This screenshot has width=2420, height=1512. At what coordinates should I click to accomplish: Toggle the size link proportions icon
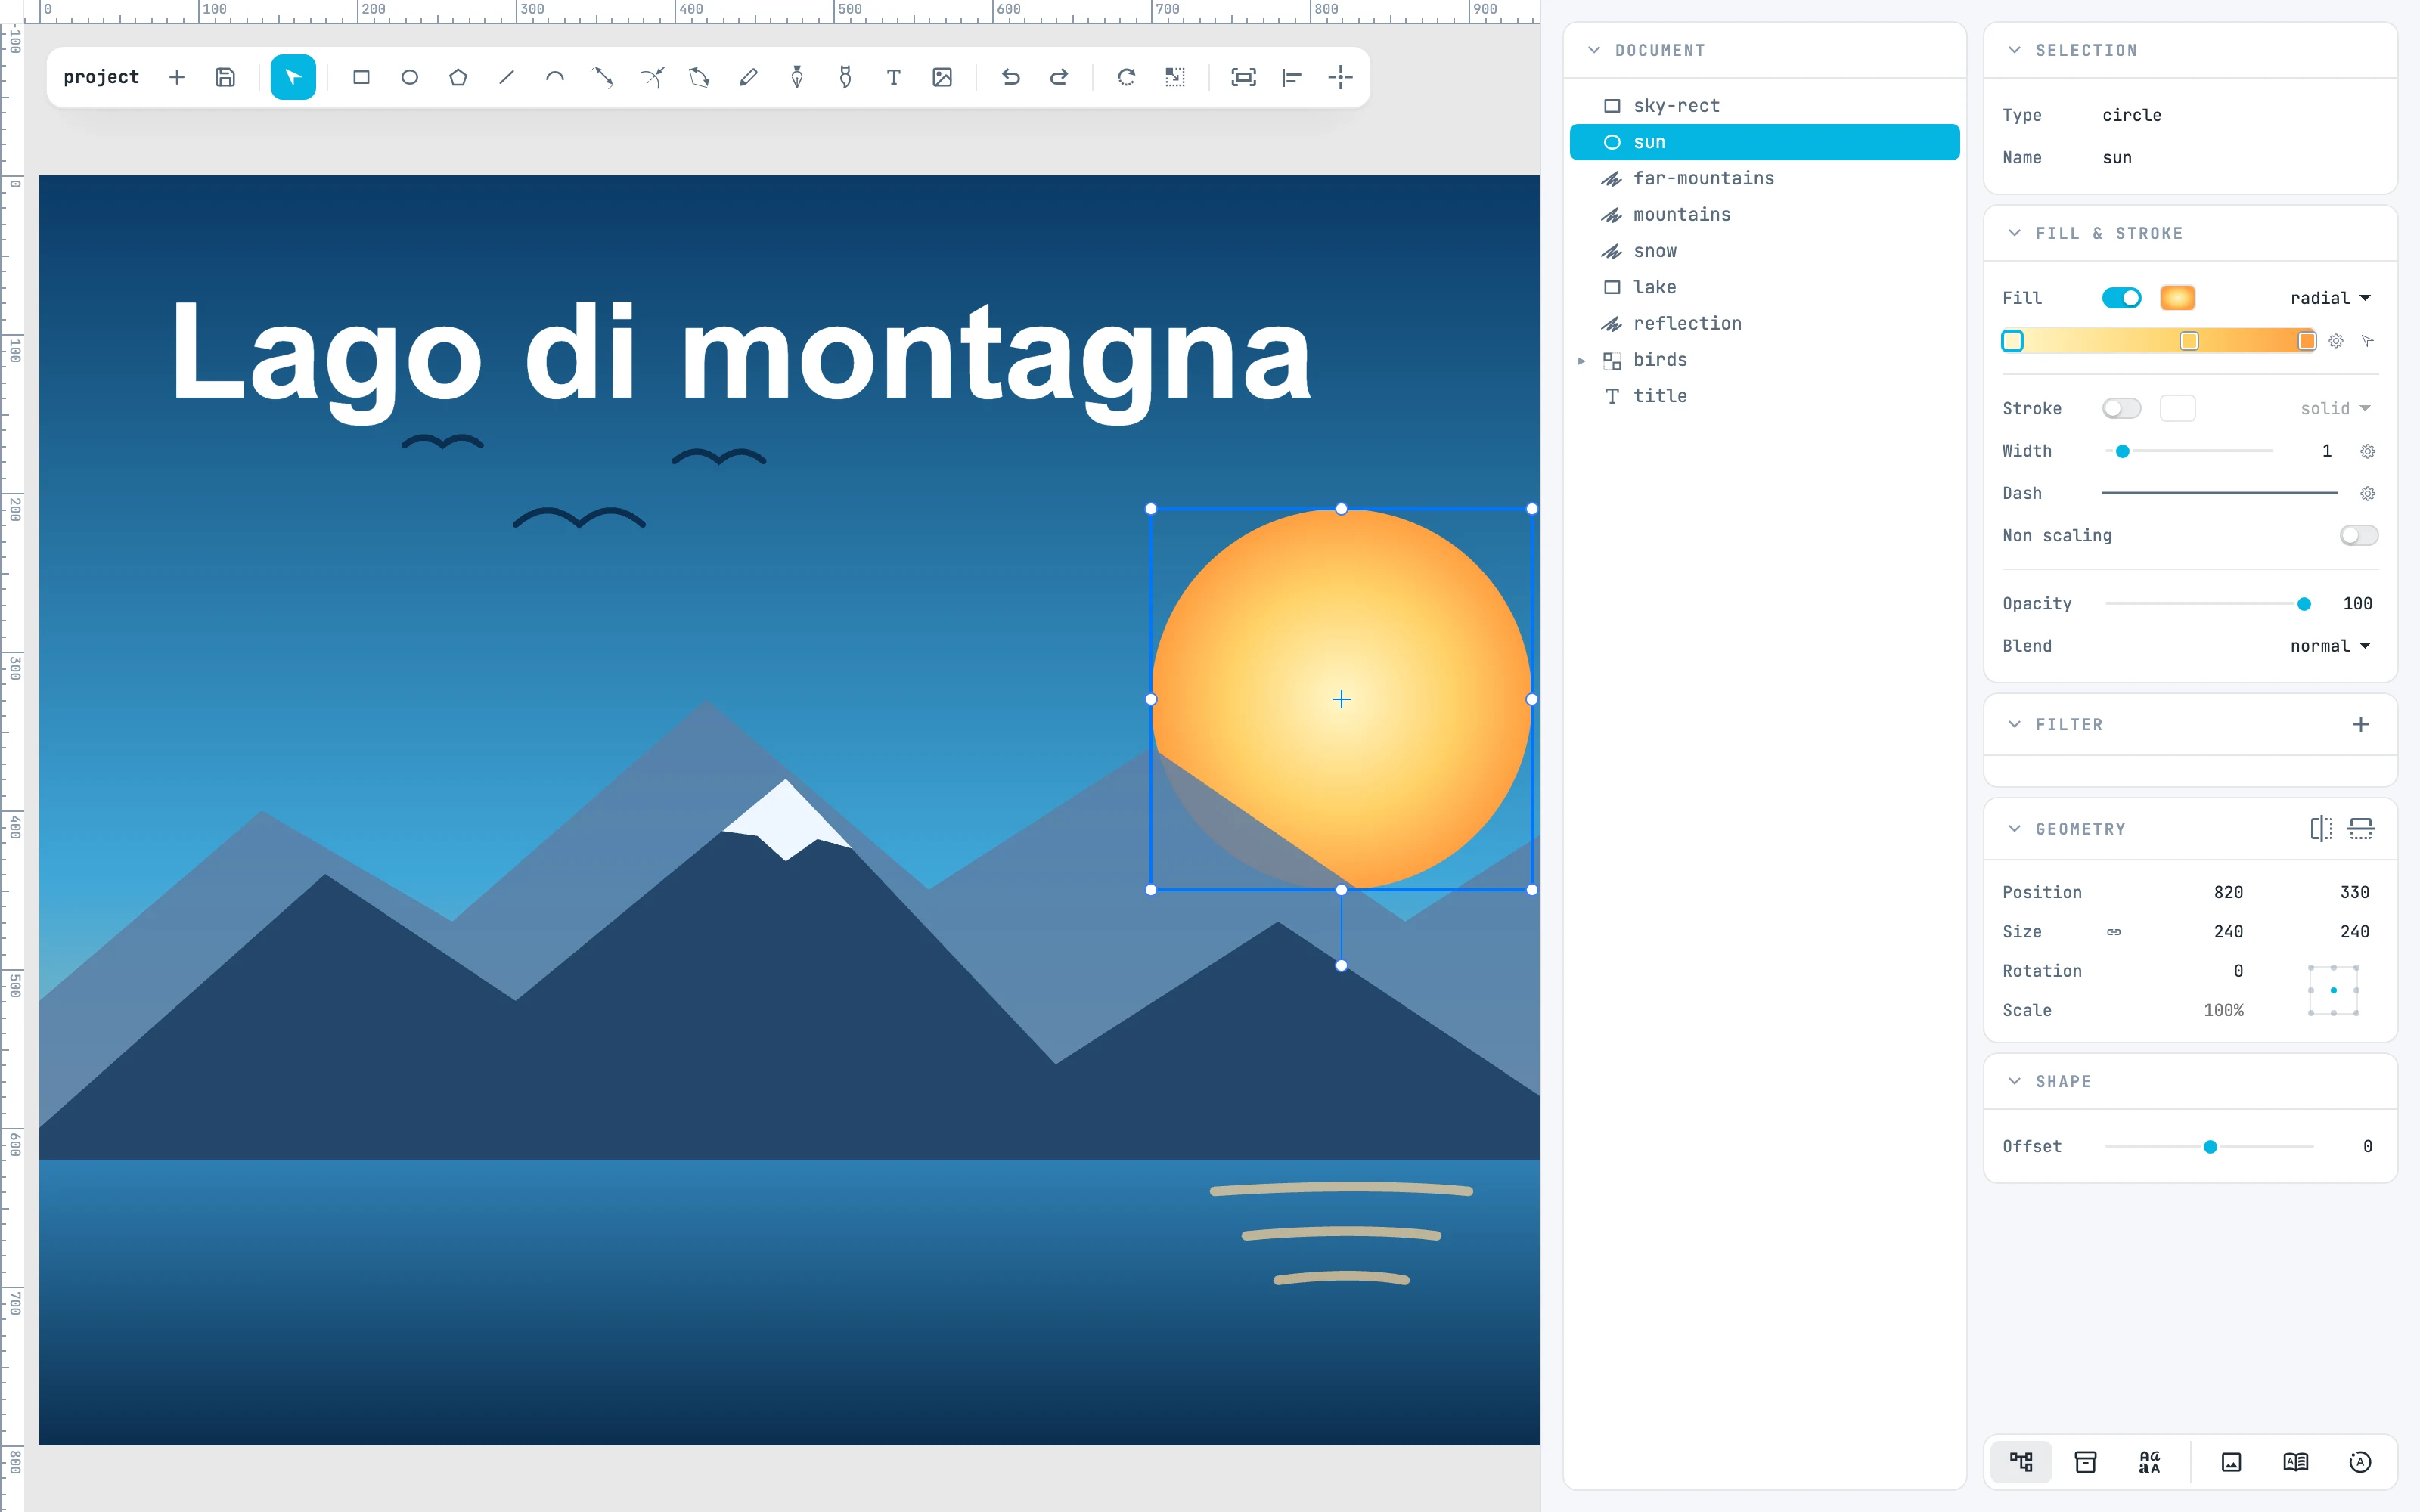click(x=2114, y=931)
